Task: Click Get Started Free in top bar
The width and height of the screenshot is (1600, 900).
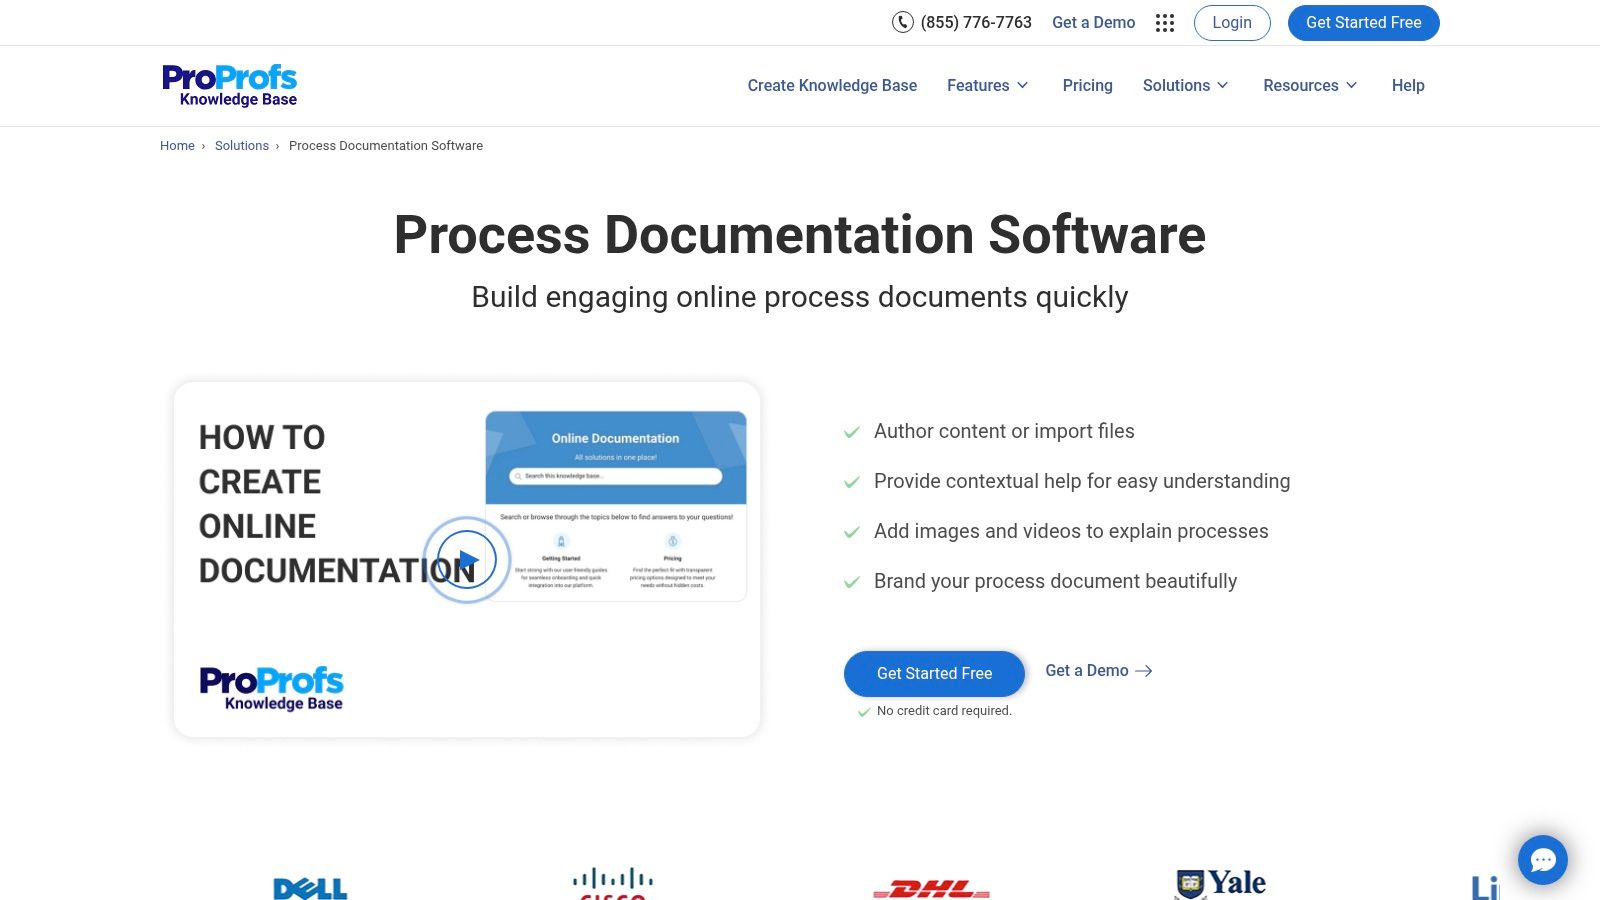Action: pos(1364,23)
